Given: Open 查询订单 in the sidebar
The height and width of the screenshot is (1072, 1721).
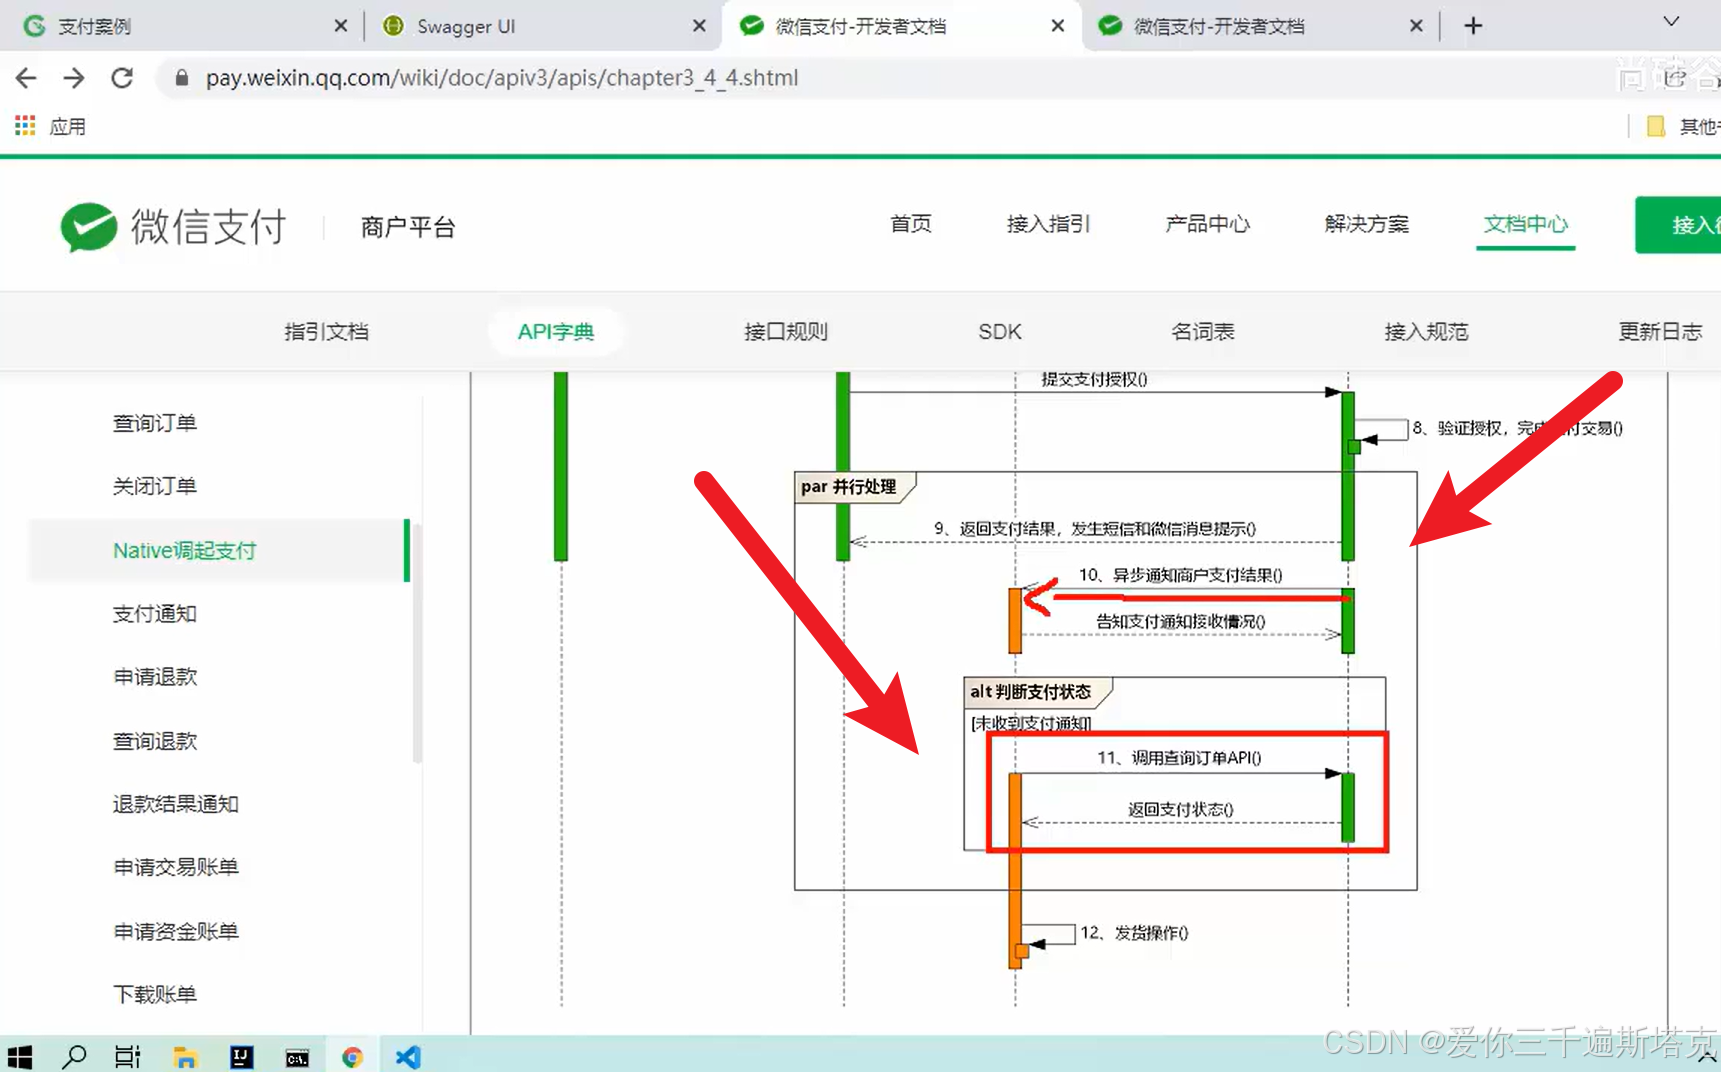Looking at the screenshot, I should pos(155,423).
